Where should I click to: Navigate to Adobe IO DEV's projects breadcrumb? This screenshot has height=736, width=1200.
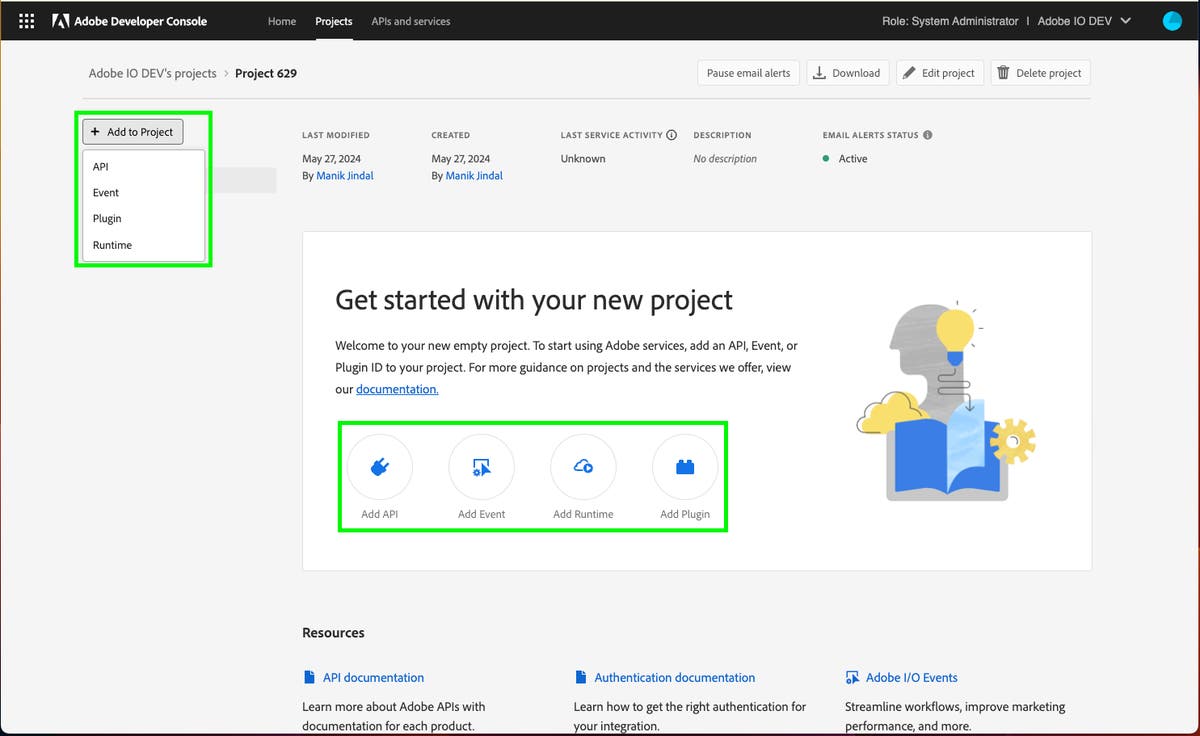(152, 73)
